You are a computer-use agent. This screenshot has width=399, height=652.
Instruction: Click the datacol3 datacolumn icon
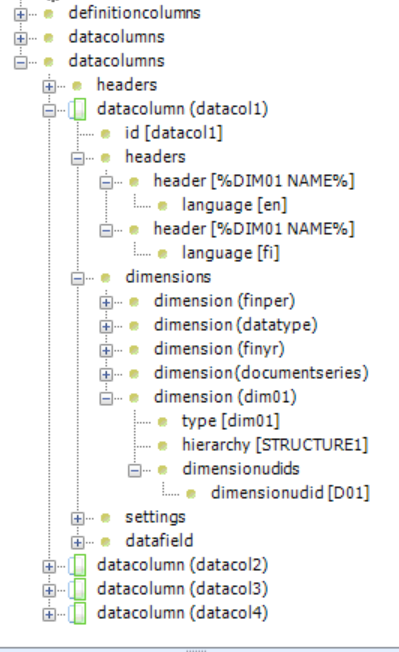78,589
